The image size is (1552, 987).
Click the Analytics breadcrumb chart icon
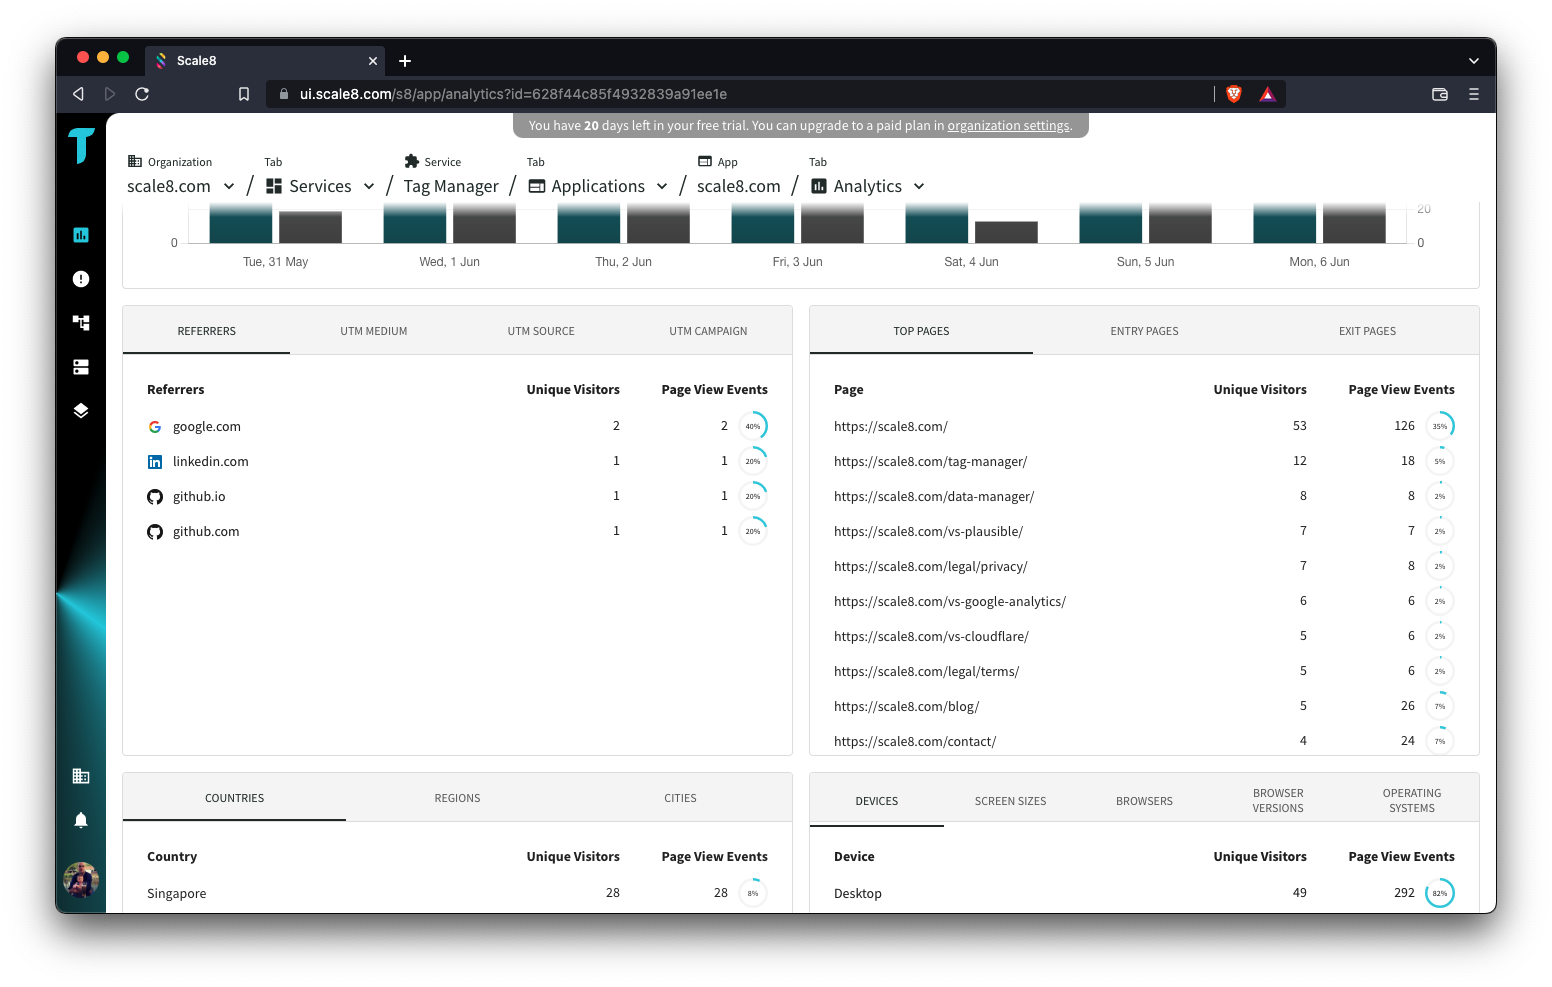(x=819, y=186)
